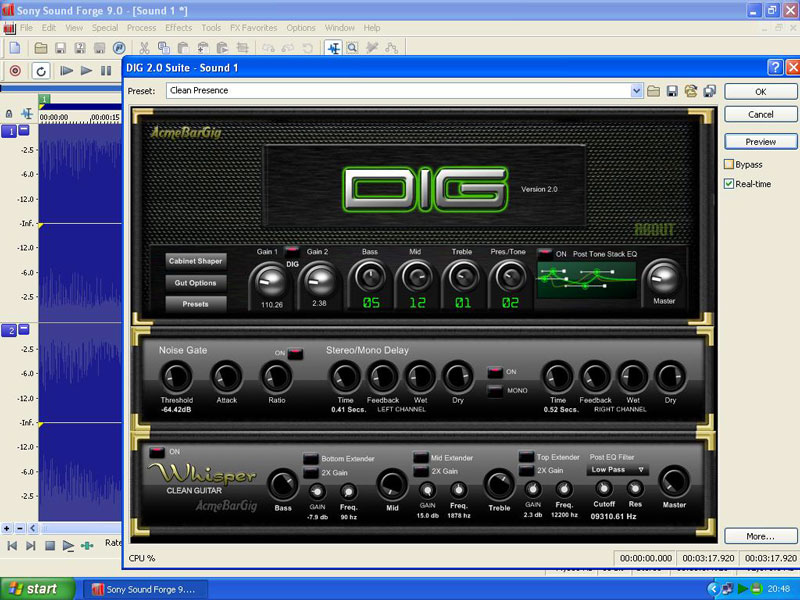Open the Preset dropdown list

click(637, 91)
